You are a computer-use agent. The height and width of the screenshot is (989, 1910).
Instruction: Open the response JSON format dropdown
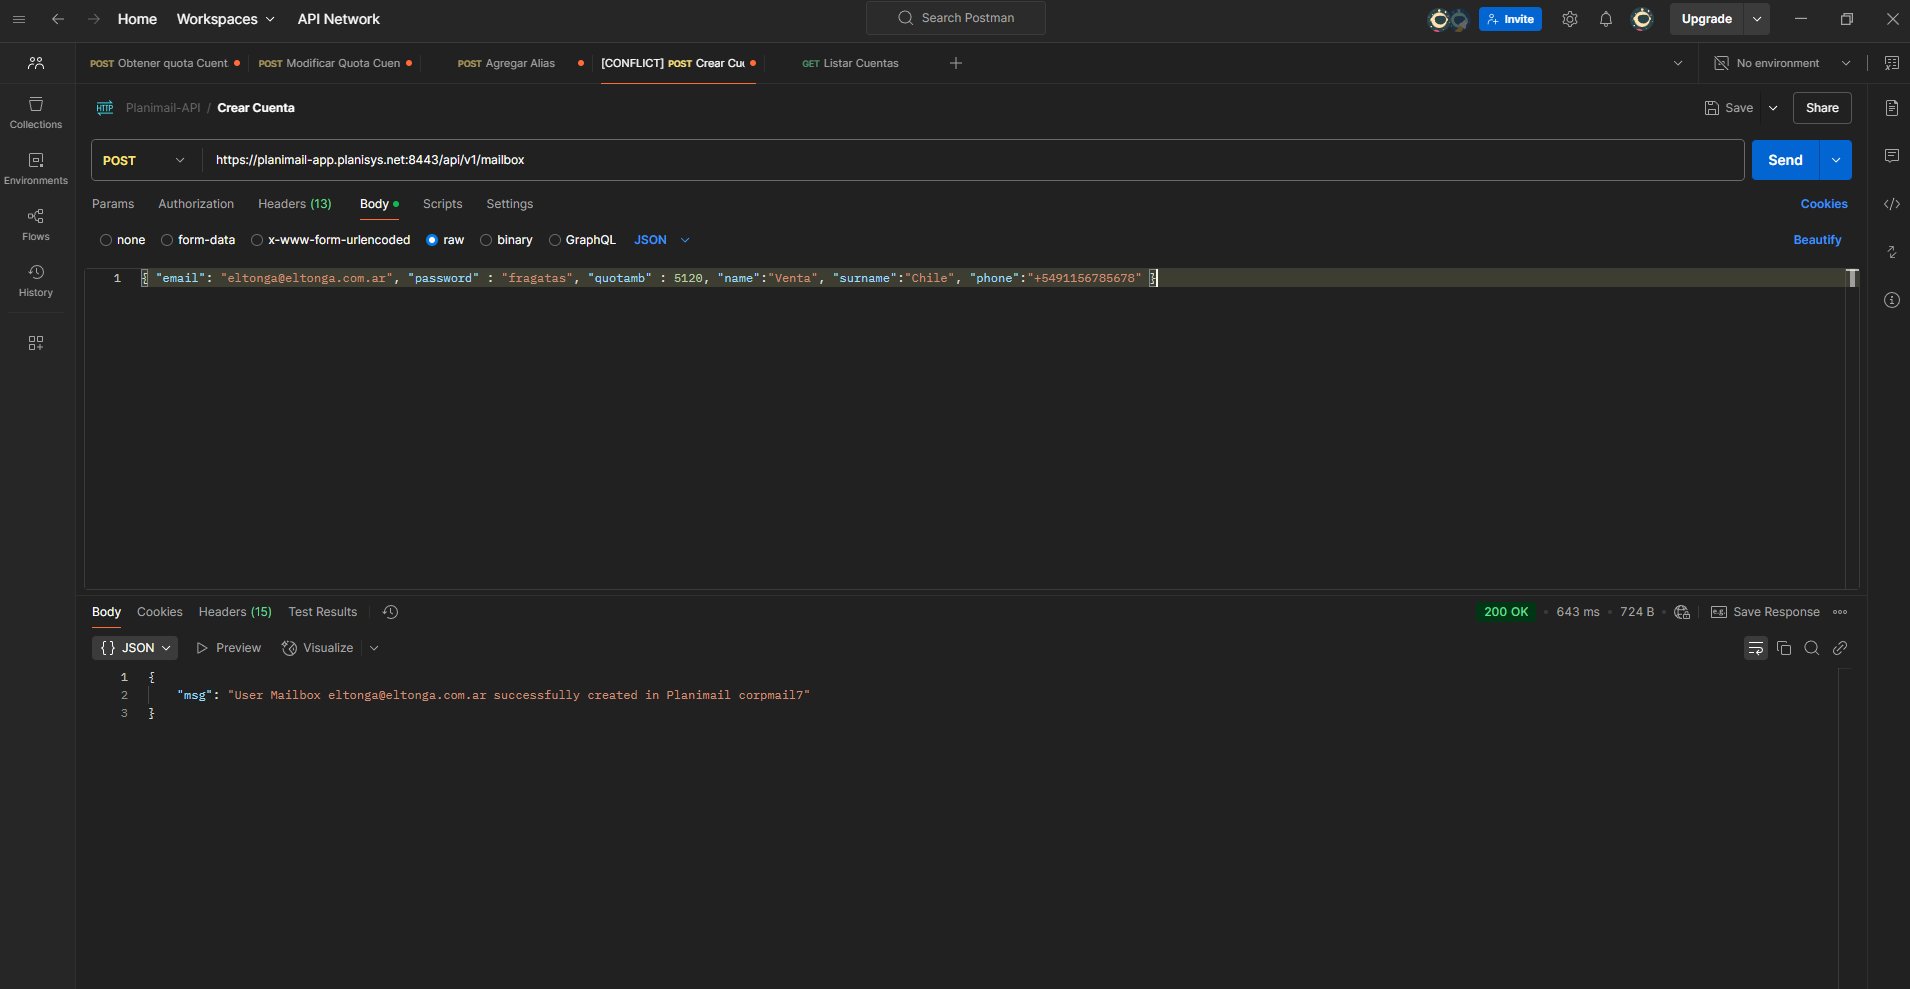(135, 648)
